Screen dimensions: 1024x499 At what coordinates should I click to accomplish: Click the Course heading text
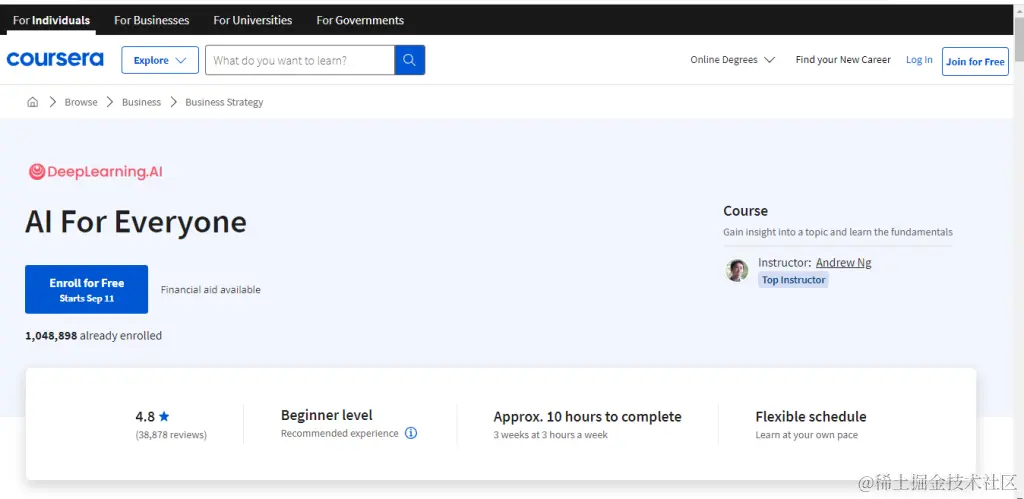(x=745, y=210)
